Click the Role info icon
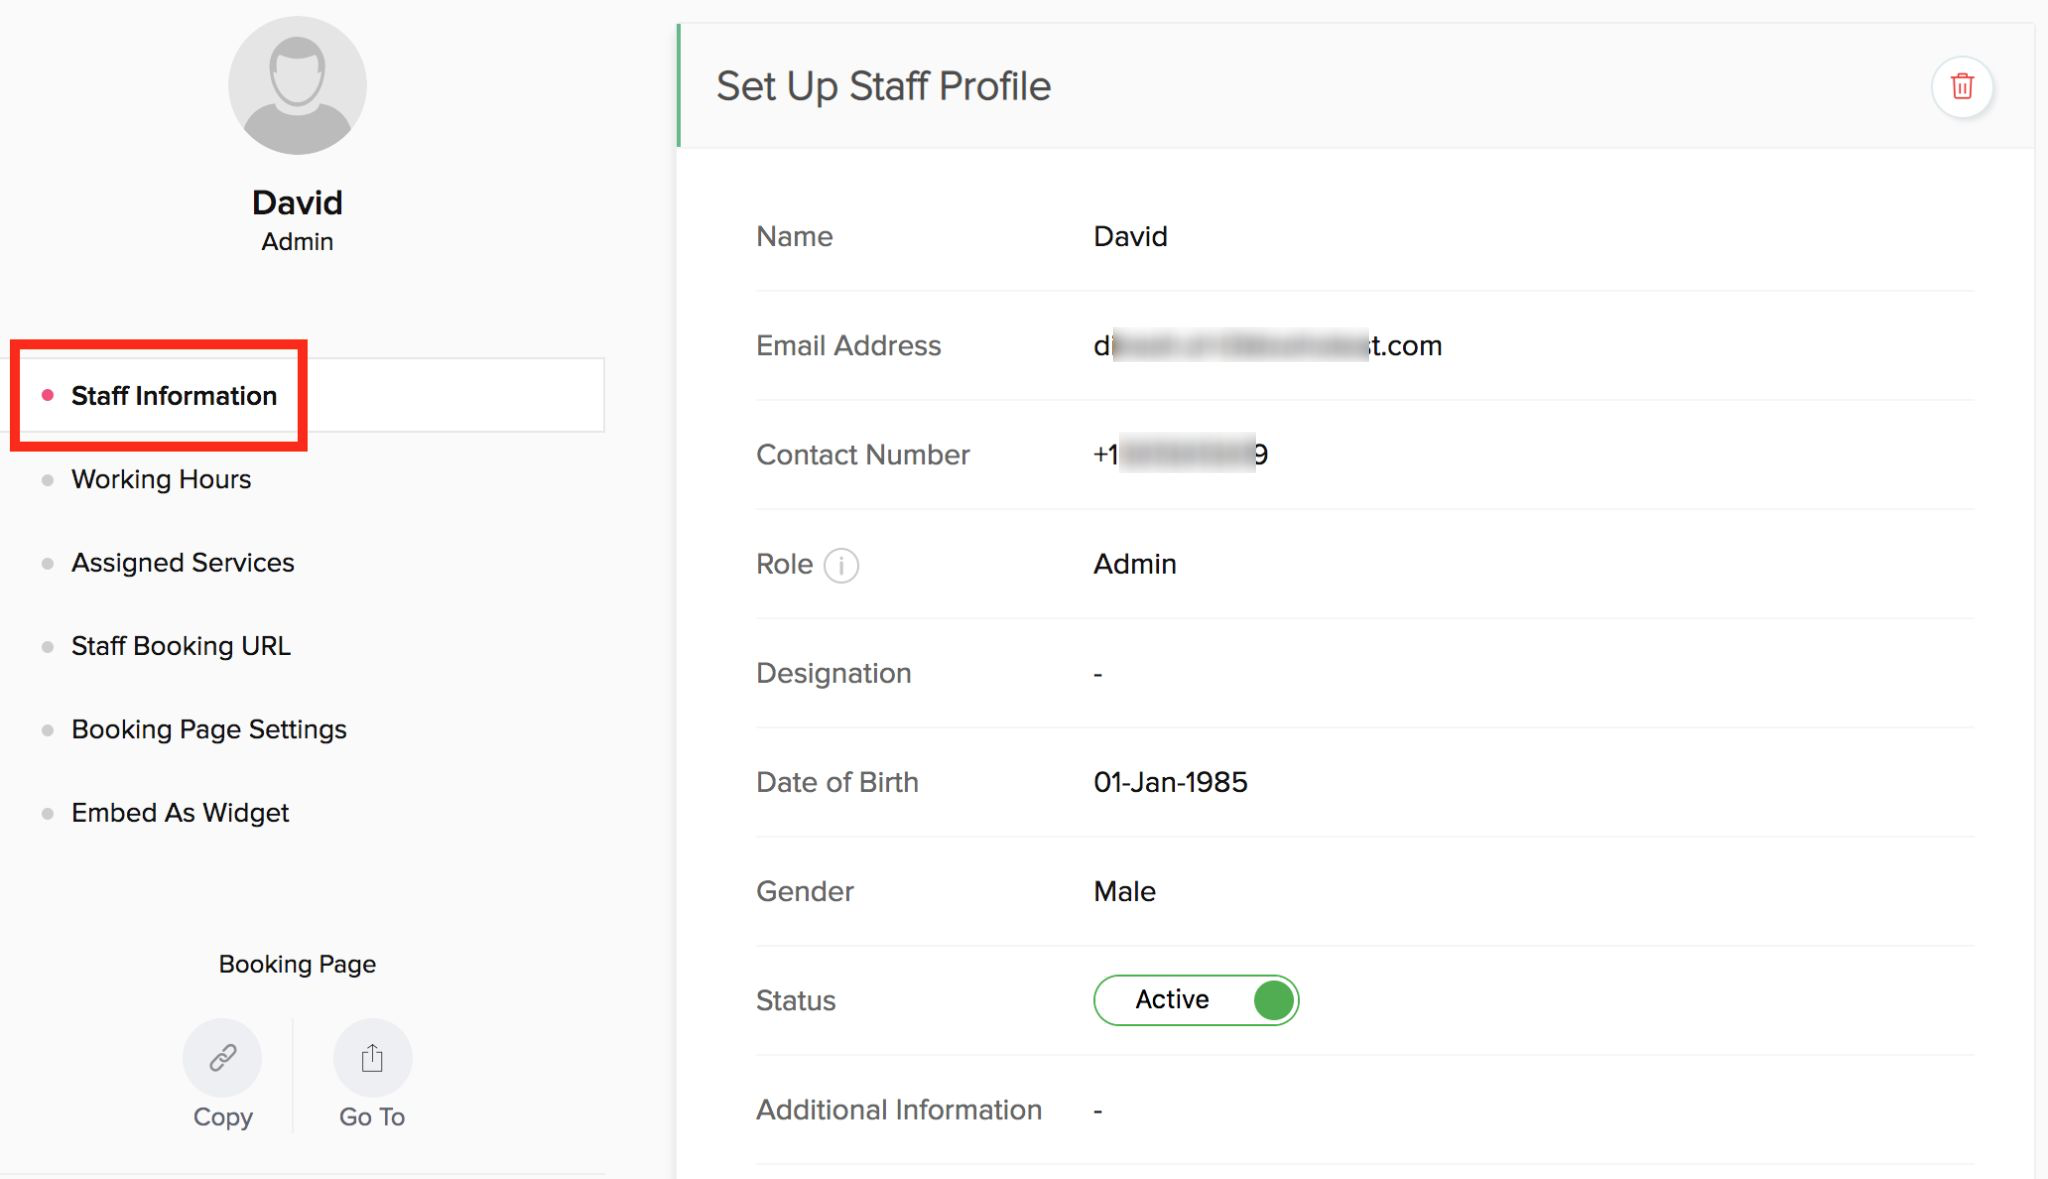The height and width of the screenshot is (1179, 2048). 841,566
